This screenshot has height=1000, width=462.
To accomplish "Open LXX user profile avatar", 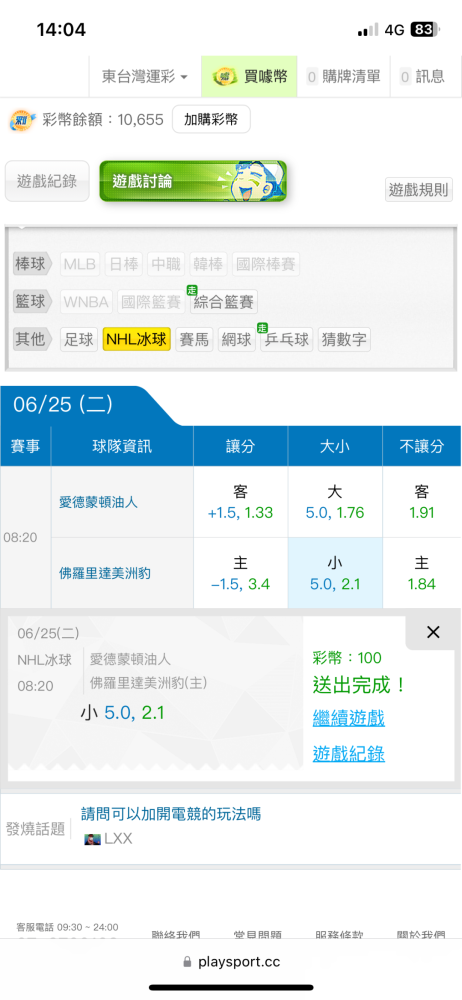I will pos(93,839).
